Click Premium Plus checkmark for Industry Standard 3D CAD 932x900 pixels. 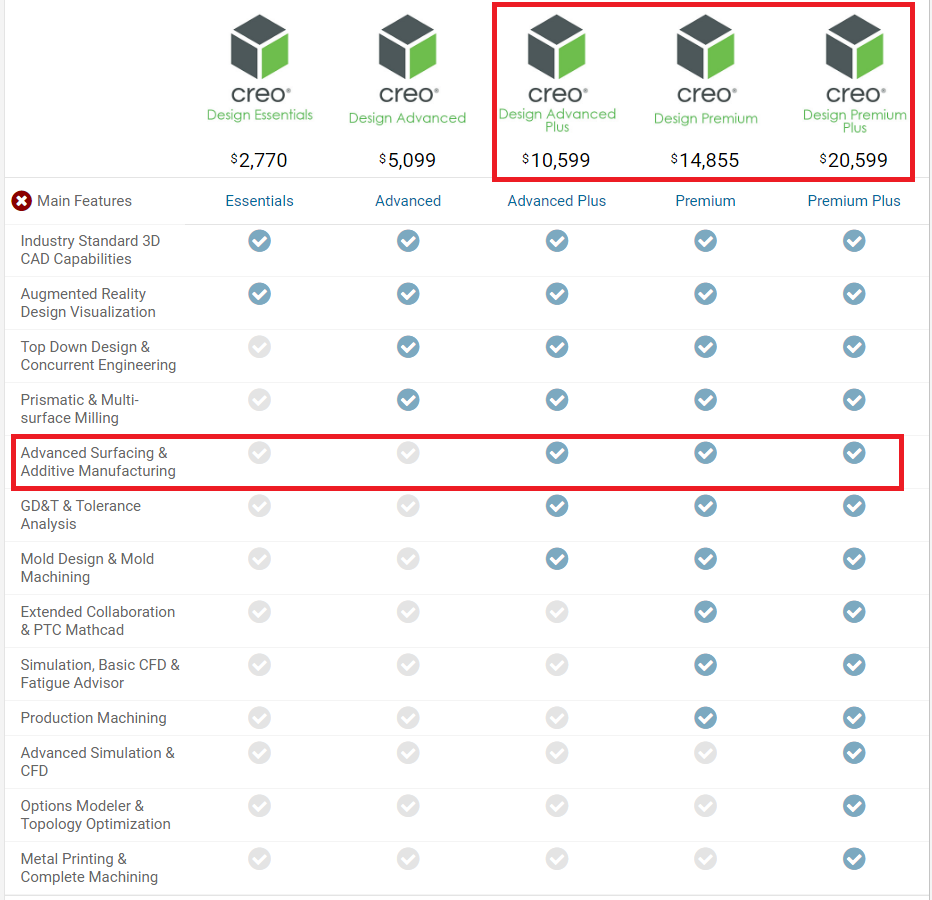click(854, 241)
